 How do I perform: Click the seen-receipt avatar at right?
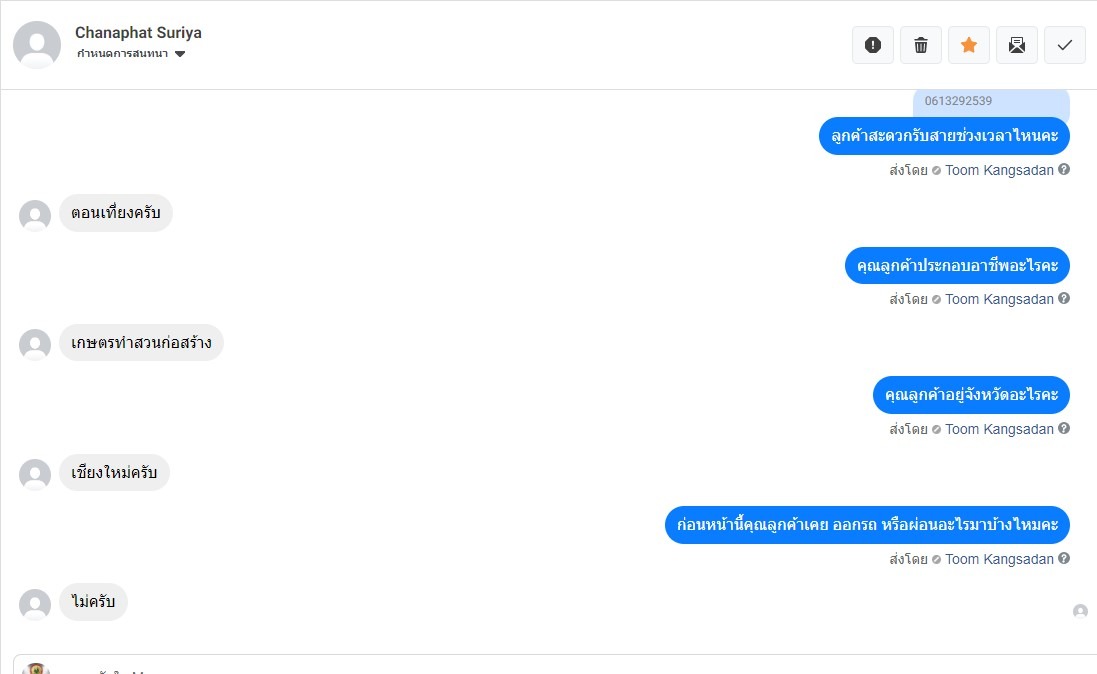[x=1080, y=611]
